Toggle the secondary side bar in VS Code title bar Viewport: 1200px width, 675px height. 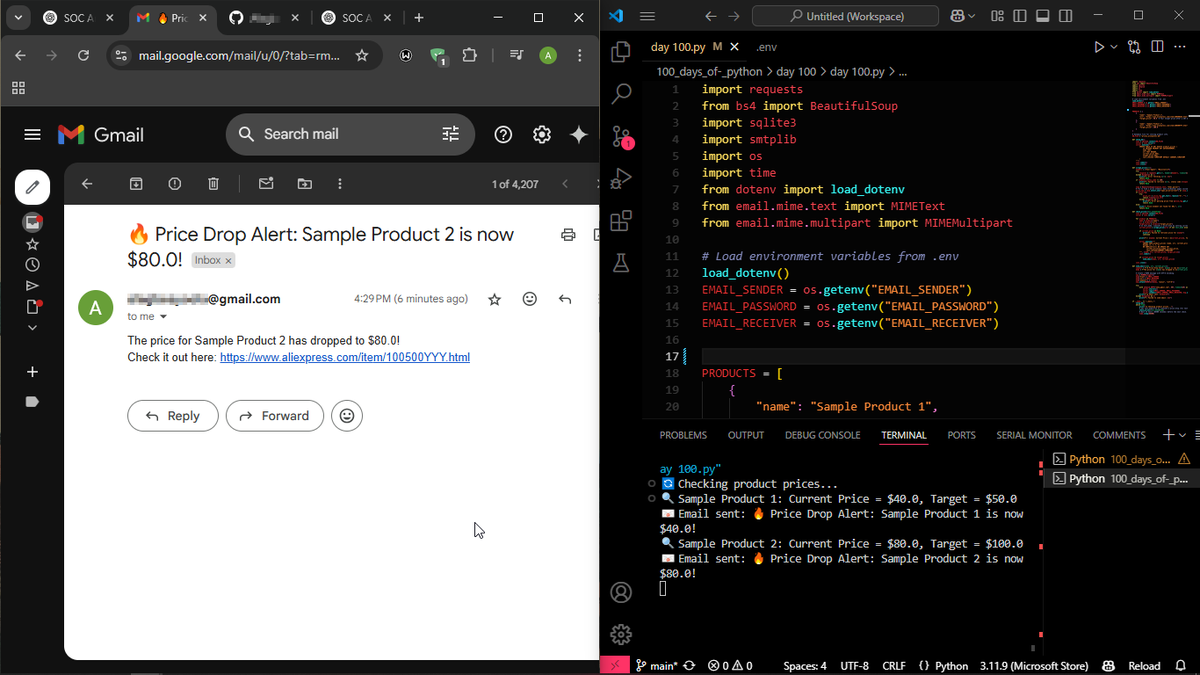click(1066, 16)
